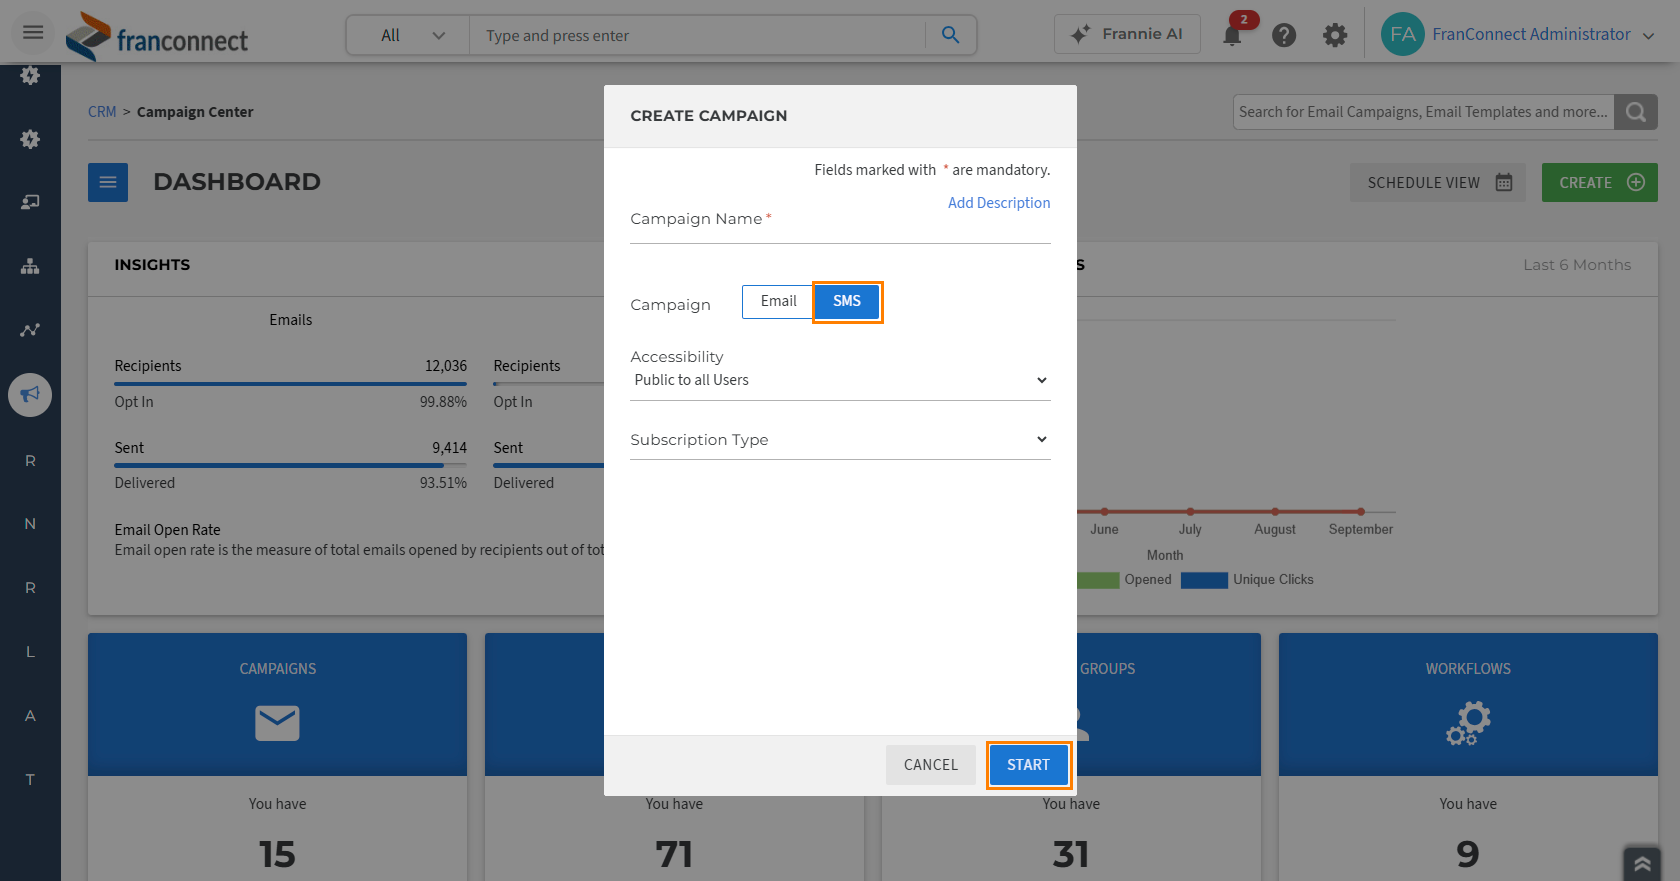Open the sidebar item labeled N

coord(30,524)
